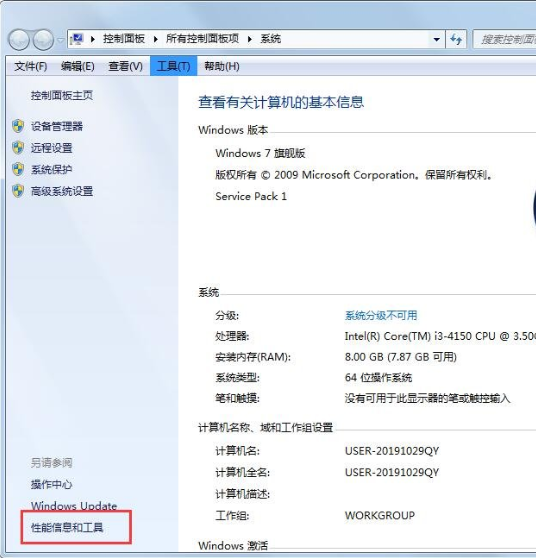Image resolution: width=536 pixels, height=558 pixels.
Task: Open 高级系统设置 link
Action: coord(62,191)
